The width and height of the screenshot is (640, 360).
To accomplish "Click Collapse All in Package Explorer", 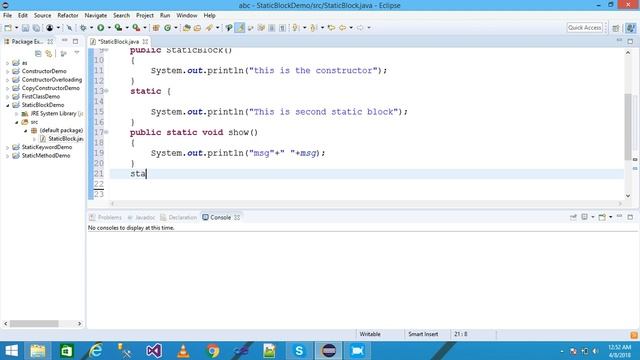I will click(x=38, y=53).
